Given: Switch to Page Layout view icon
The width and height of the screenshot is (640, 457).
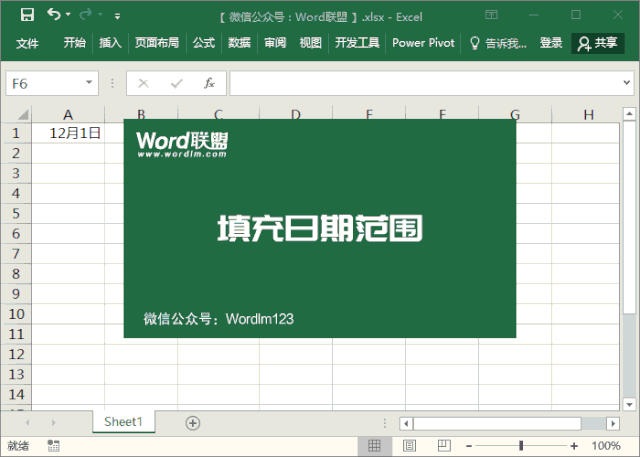Looking at the screenshot, I should click(409, 446).
